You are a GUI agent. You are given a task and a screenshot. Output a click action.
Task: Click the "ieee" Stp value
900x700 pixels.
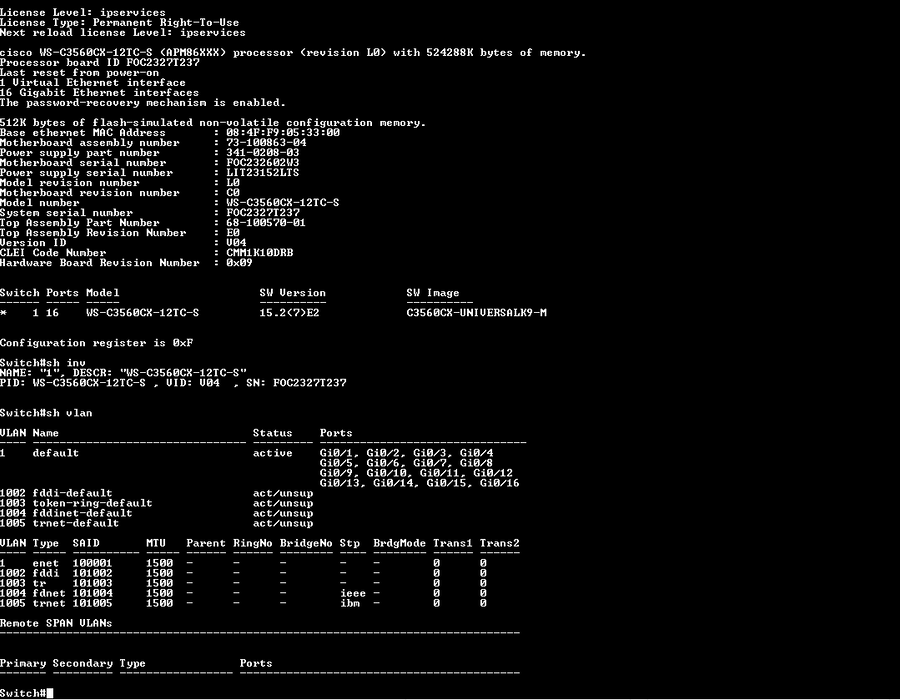coord(353,593)
